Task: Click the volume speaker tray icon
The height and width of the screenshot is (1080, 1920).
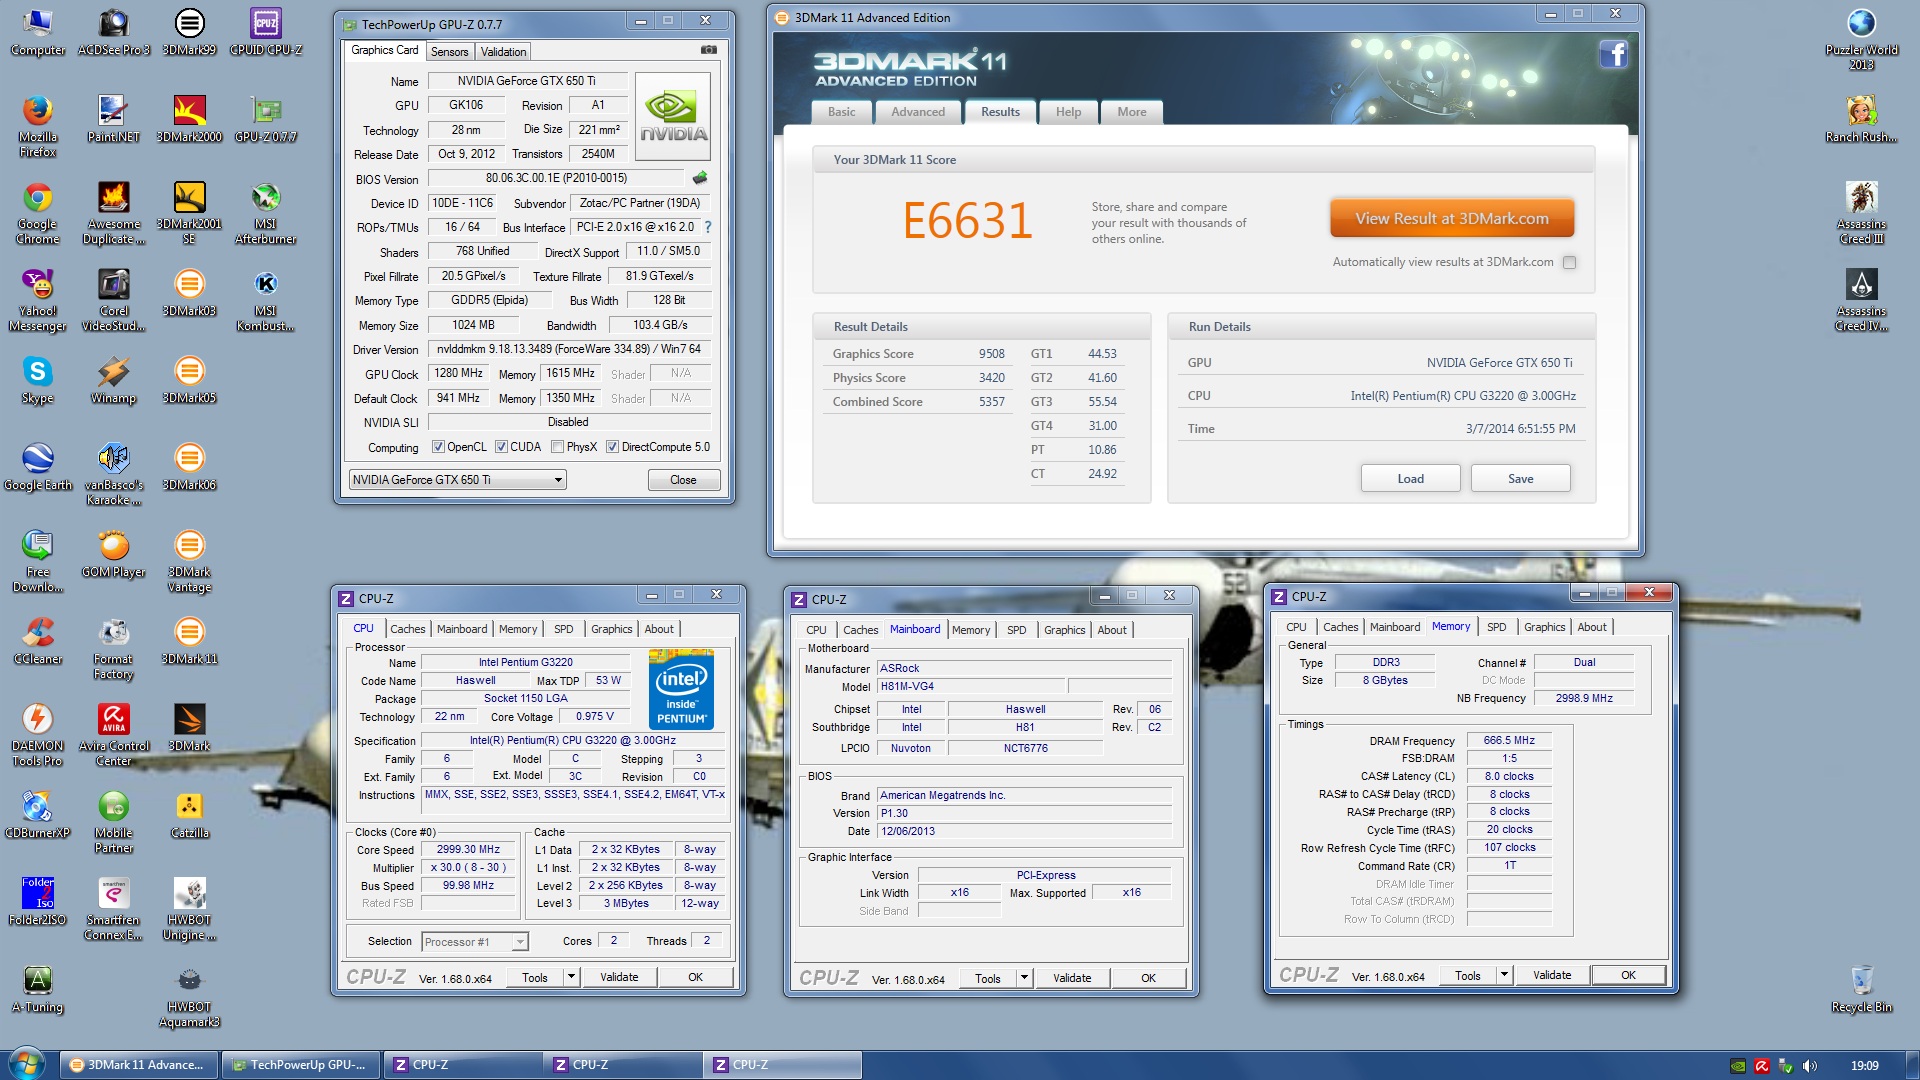Action: (x=1810, y=1066)
